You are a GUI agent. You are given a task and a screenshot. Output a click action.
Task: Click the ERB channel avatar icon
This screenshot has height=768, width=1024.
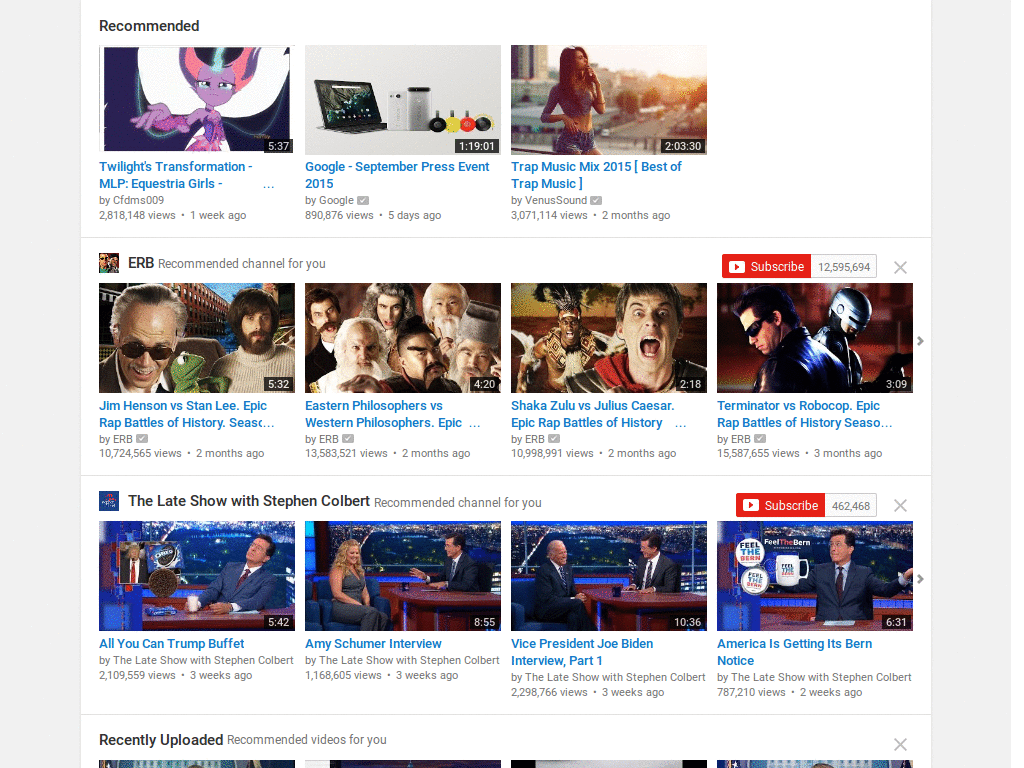point(108,263)
